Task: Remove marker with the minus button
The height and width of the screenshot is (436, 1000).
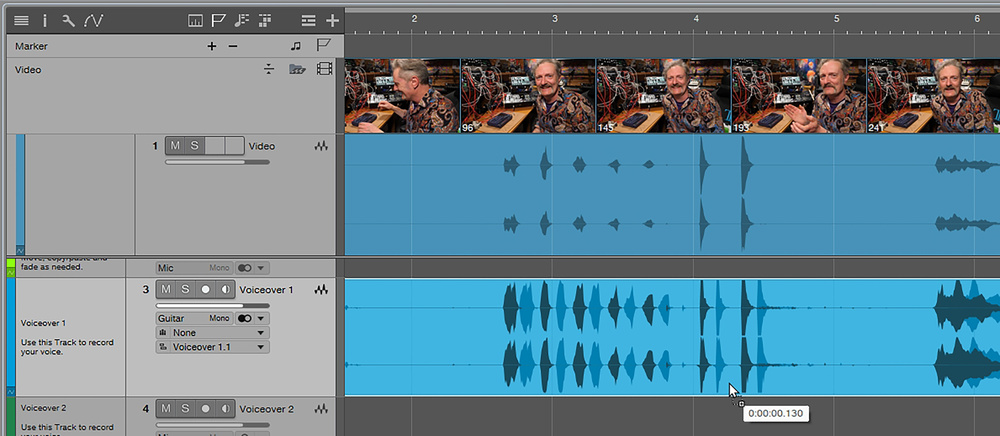Action: pos(233,46)
